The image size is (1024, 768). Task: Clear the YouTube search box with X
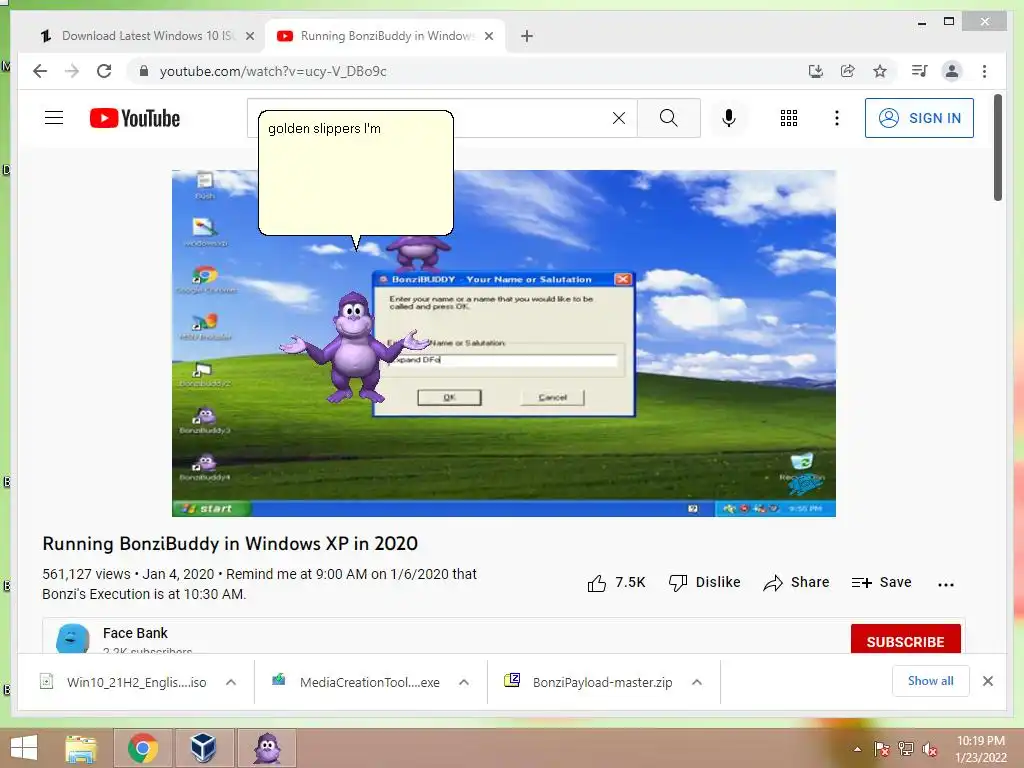[618, 118]
